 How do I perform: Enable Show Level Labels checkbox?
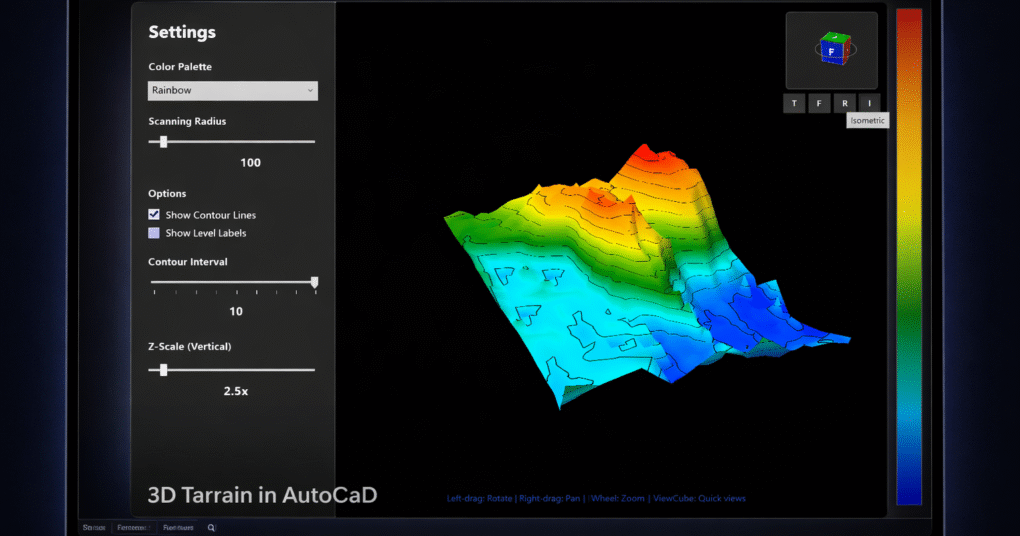[x=154, y=233]
